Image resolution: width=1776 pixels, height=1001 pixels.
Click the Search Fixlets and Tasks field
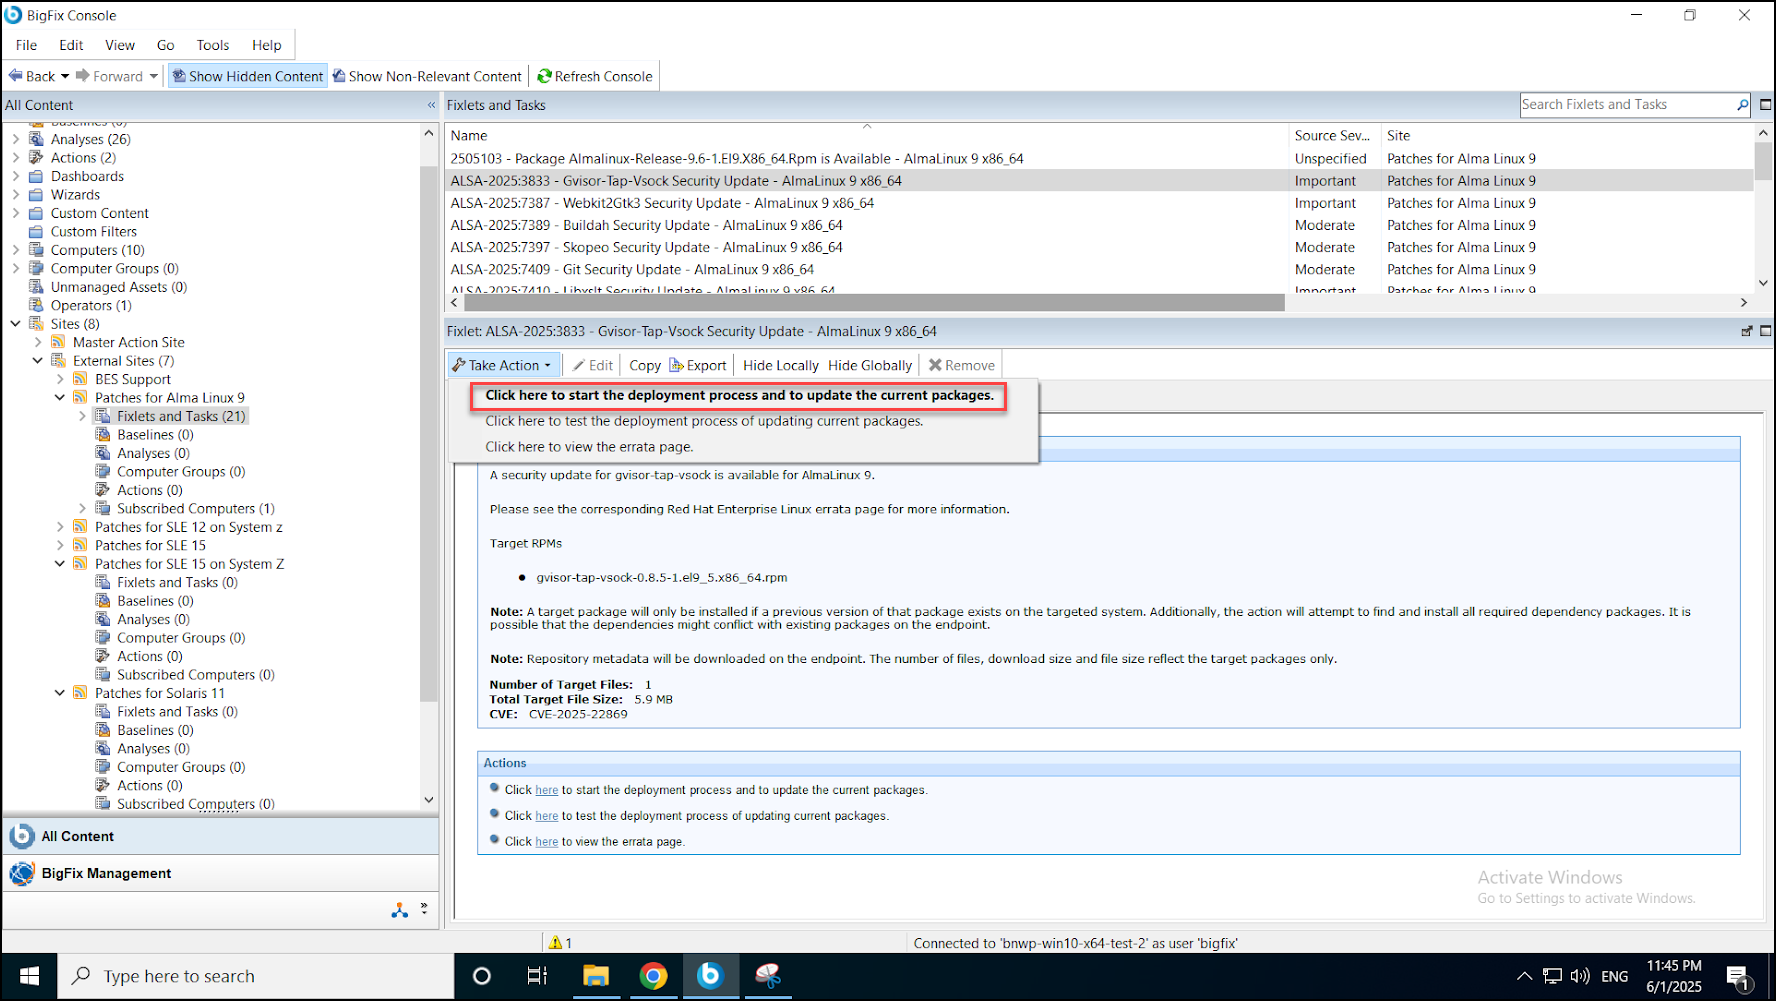click(x=1625, y=105)
